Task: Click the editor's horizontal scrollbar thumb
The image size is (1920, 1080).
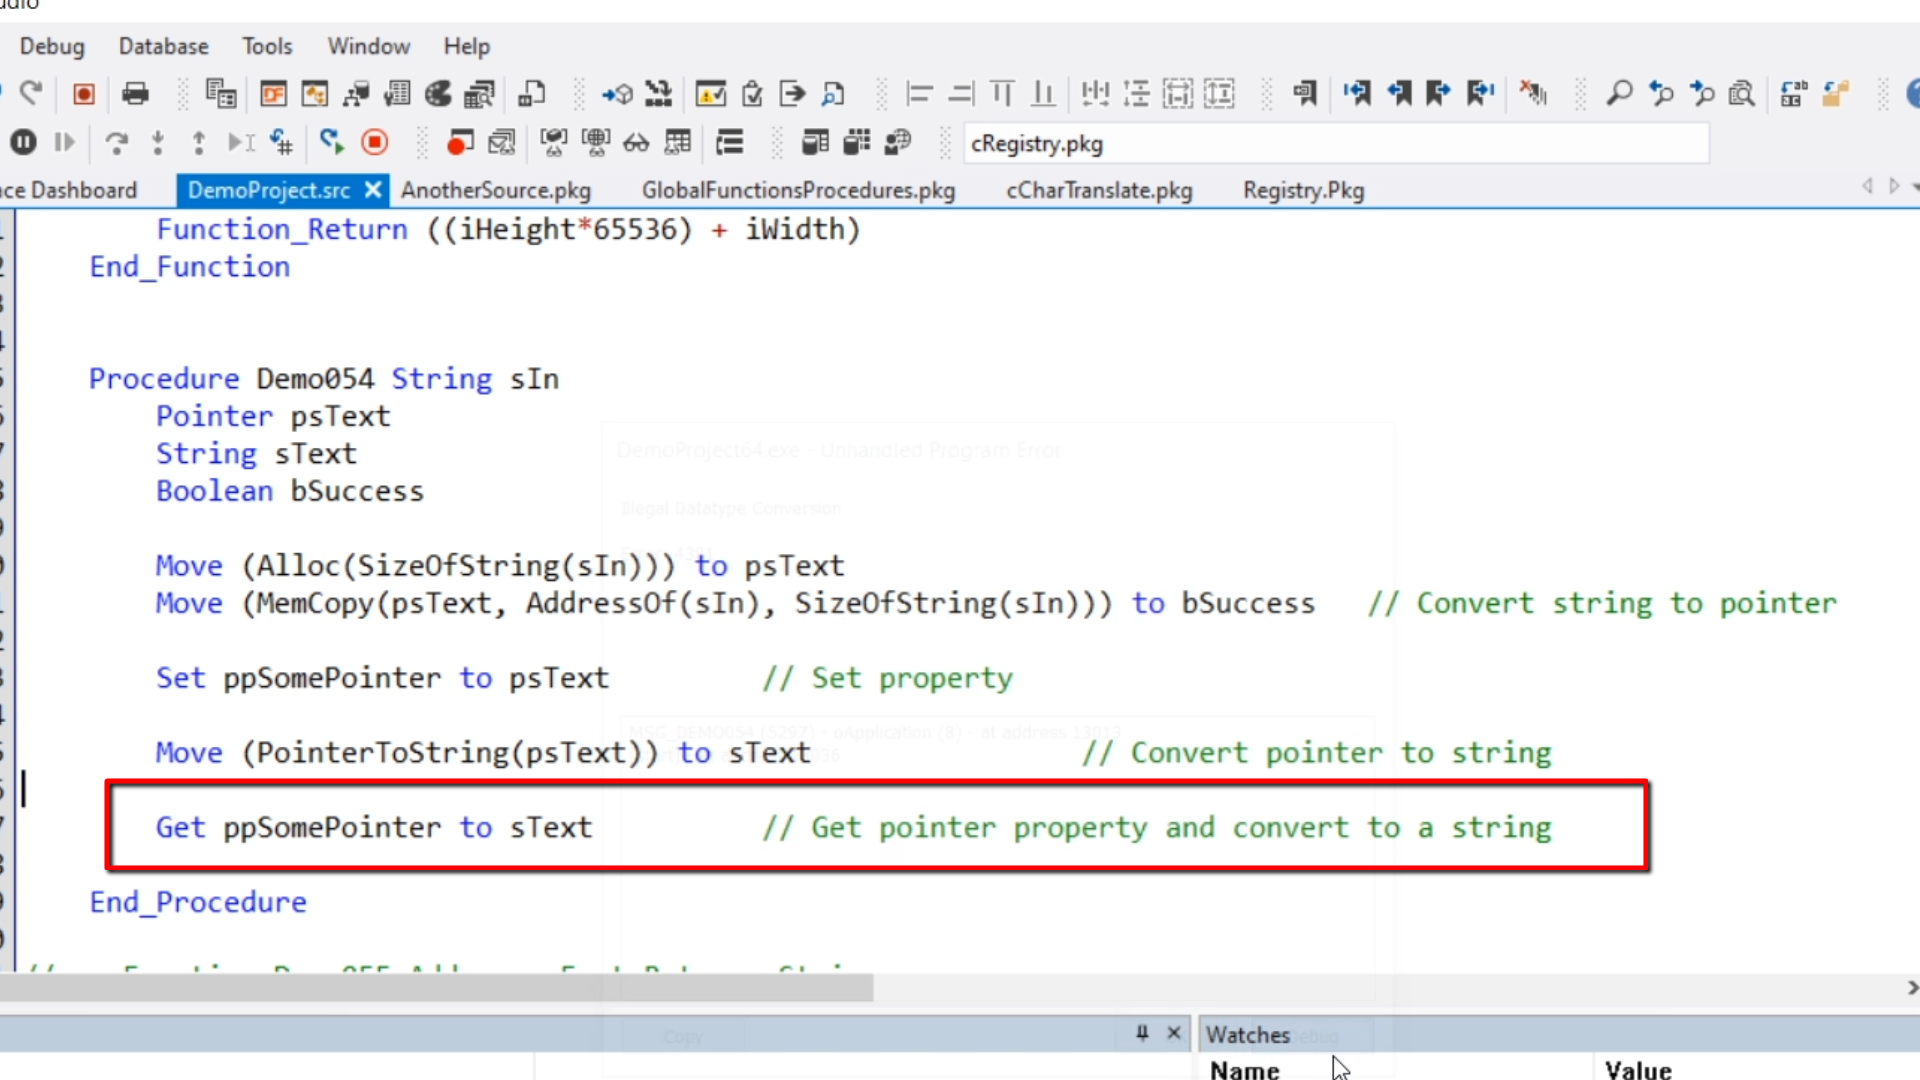Action: pyautogui.click(x=436, y=988)
